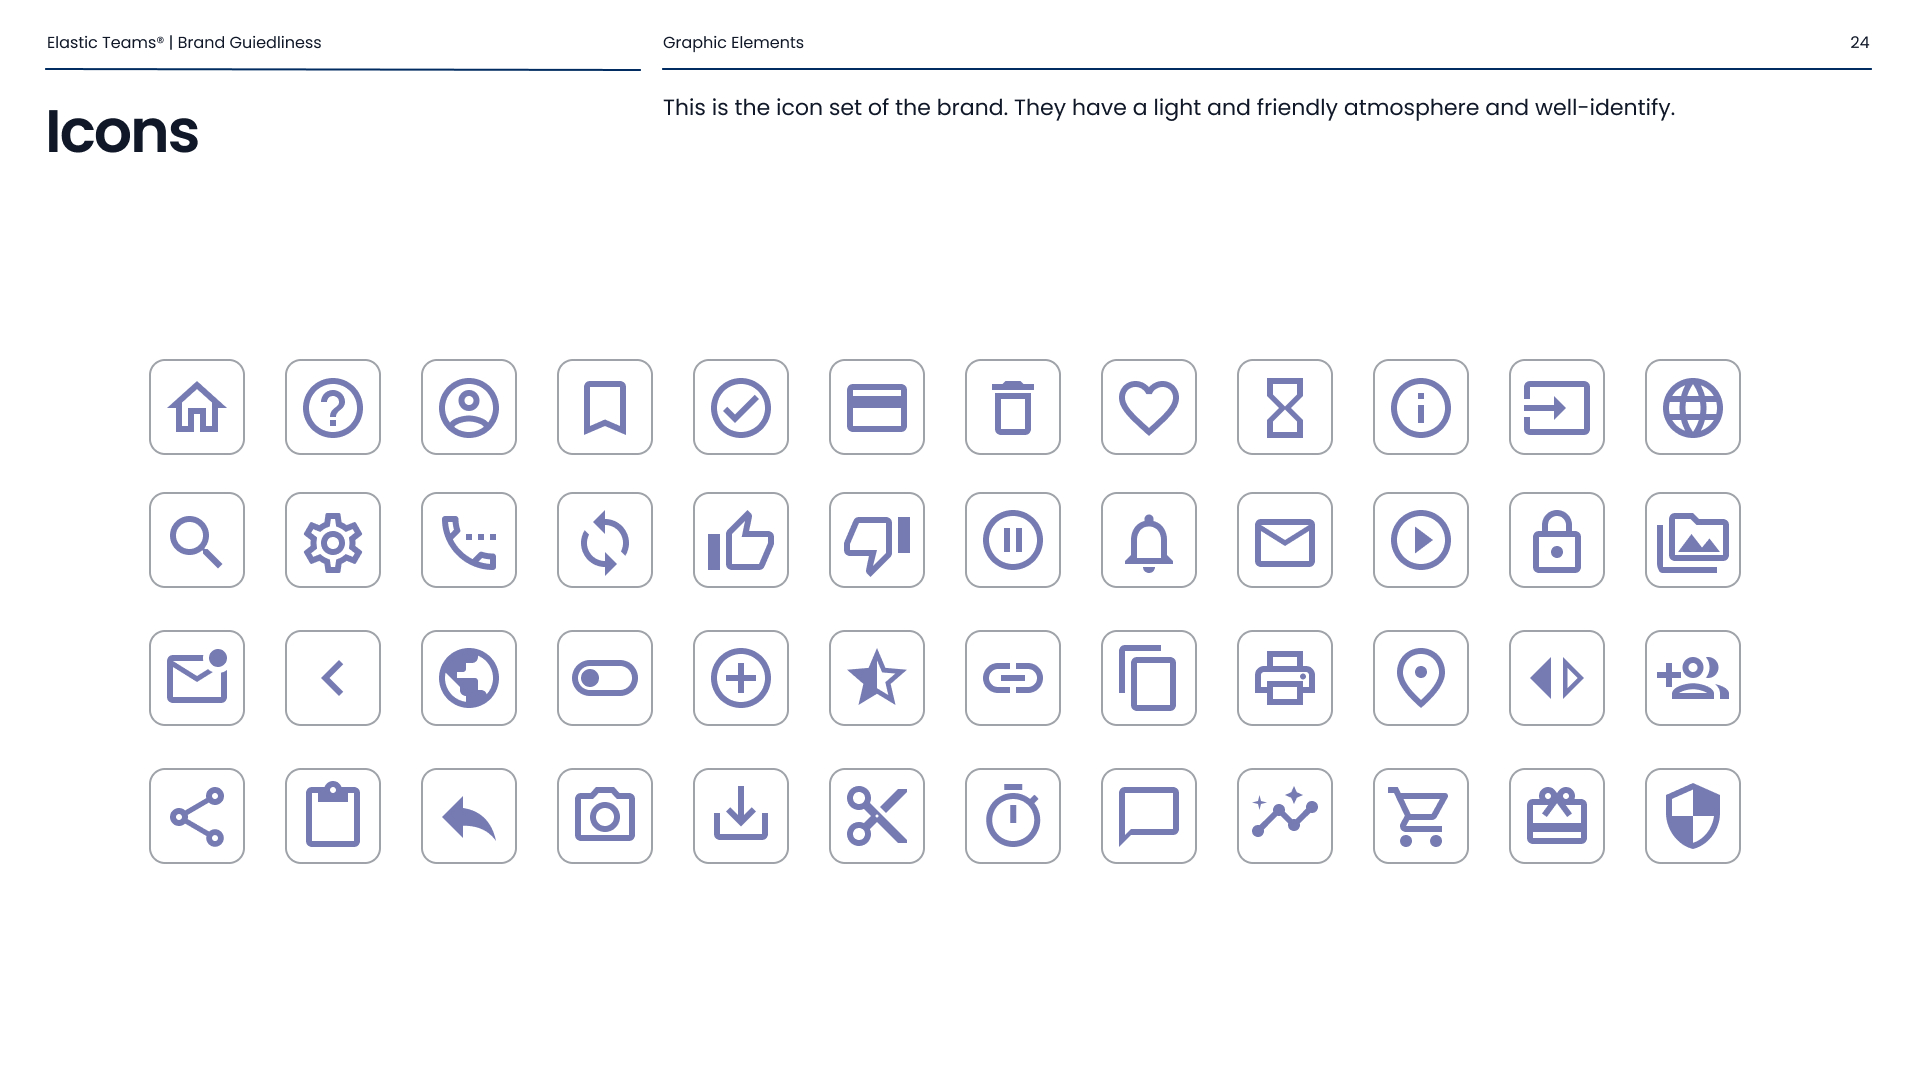Click the unread mail envelope with dot

click(x=197, y=678)
